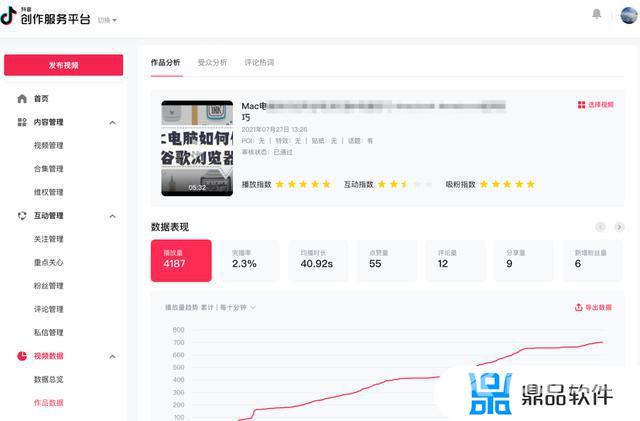Select the 分享量 9 card
Screen dimensions: 640x421
click(x=524, y=261)
